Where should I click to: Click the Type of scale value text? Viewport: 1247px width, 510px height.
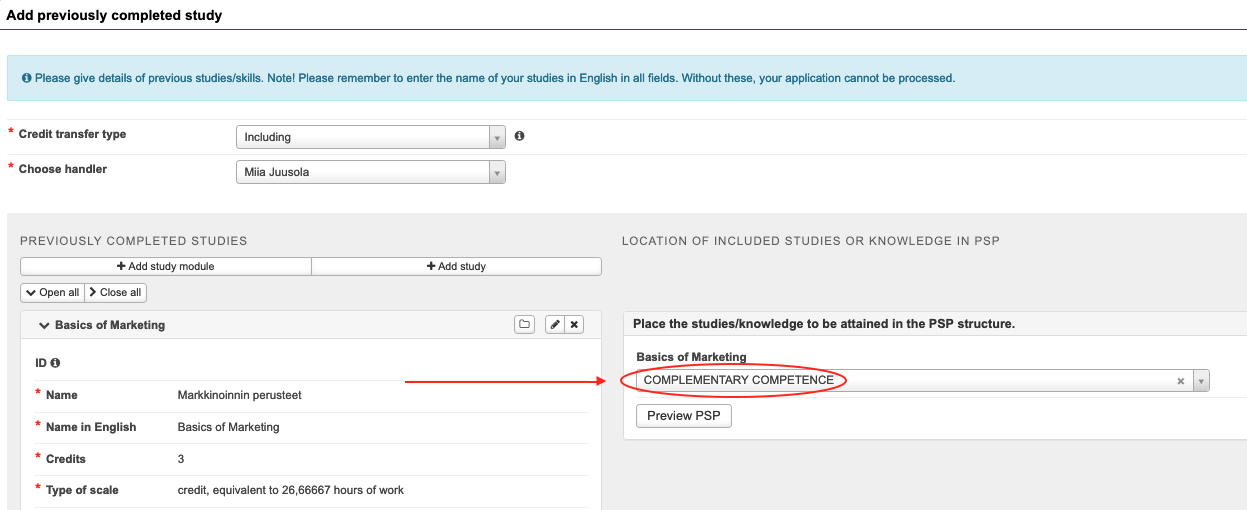pyautogui.click(x=290, y=490)
